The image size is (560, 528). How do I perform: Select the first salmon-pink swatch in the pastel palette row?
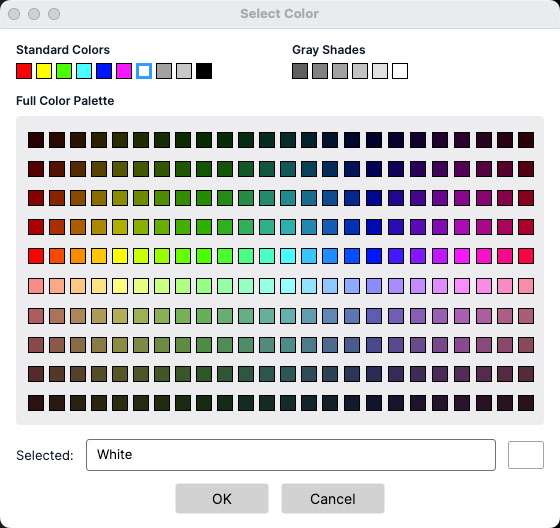pyautogui.click(x=36, y=286)
